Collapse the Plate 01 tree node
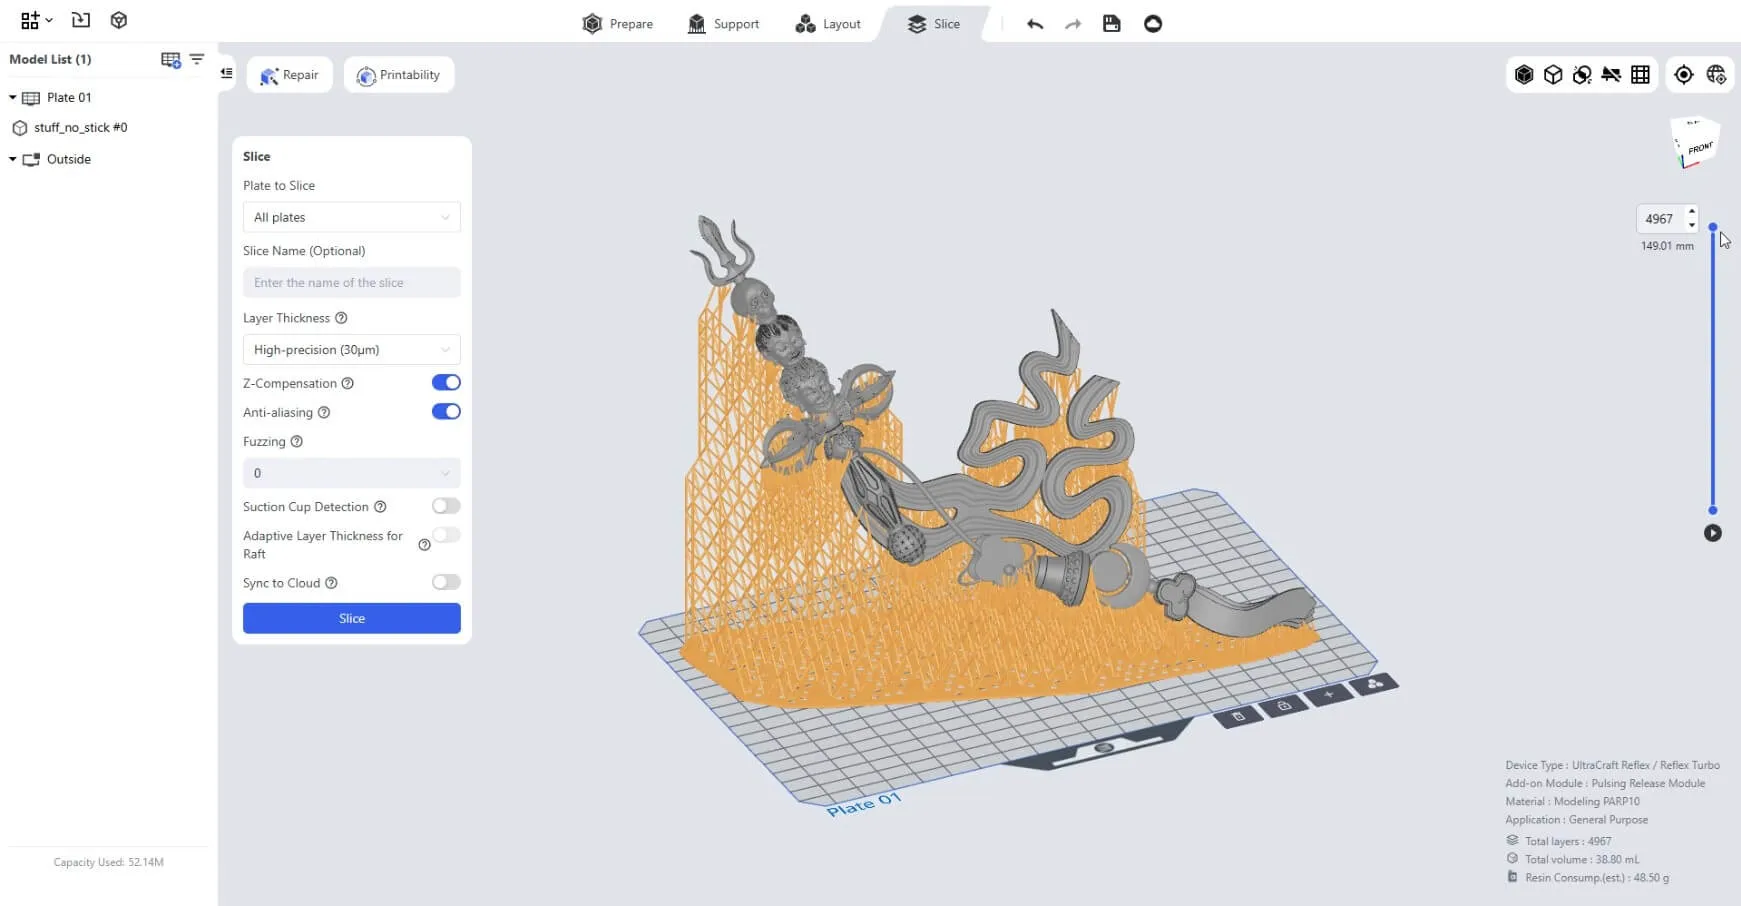The height and width of the screenshot is (906, 1741). pyautogui.click(x=13, y=98)
